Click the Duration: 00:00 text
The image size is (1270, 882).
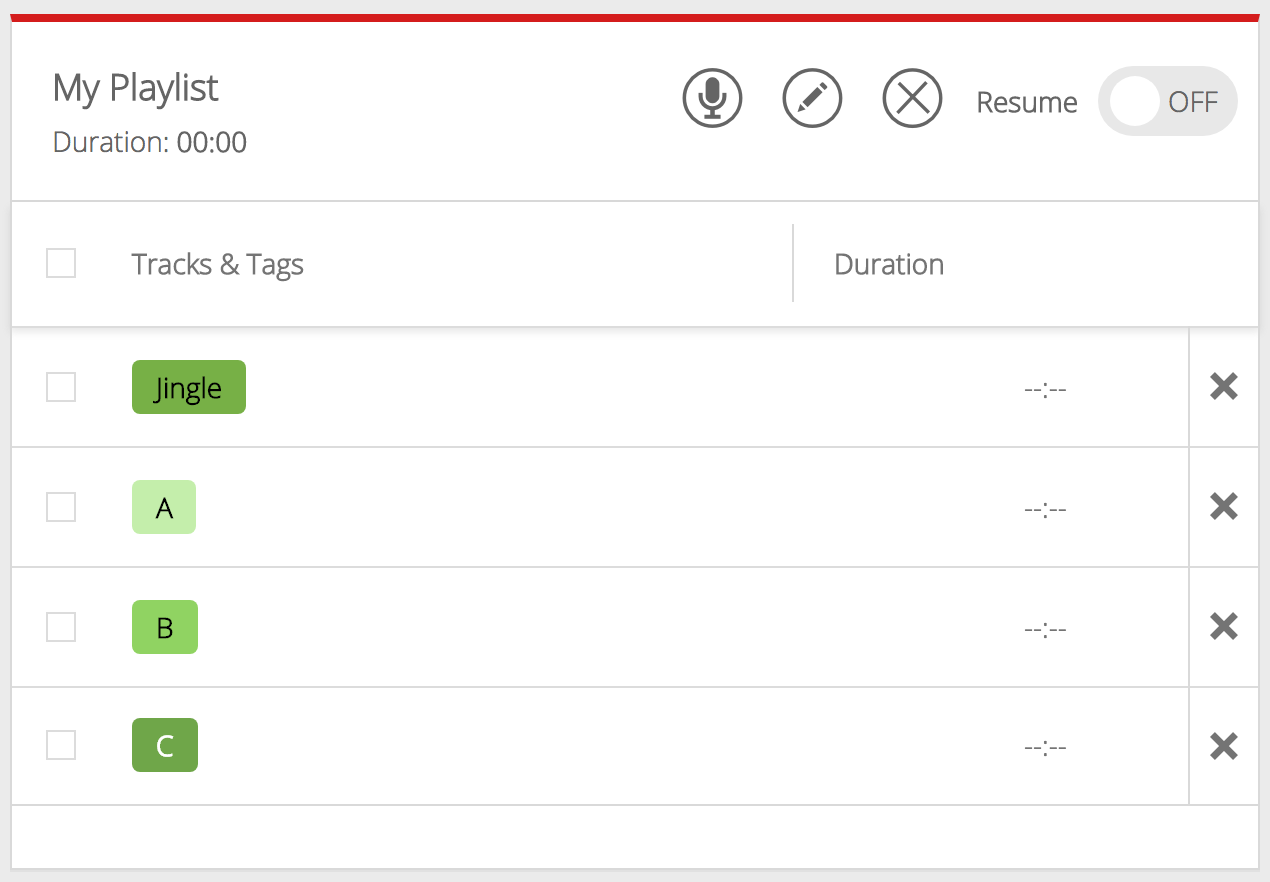[150, 142]
